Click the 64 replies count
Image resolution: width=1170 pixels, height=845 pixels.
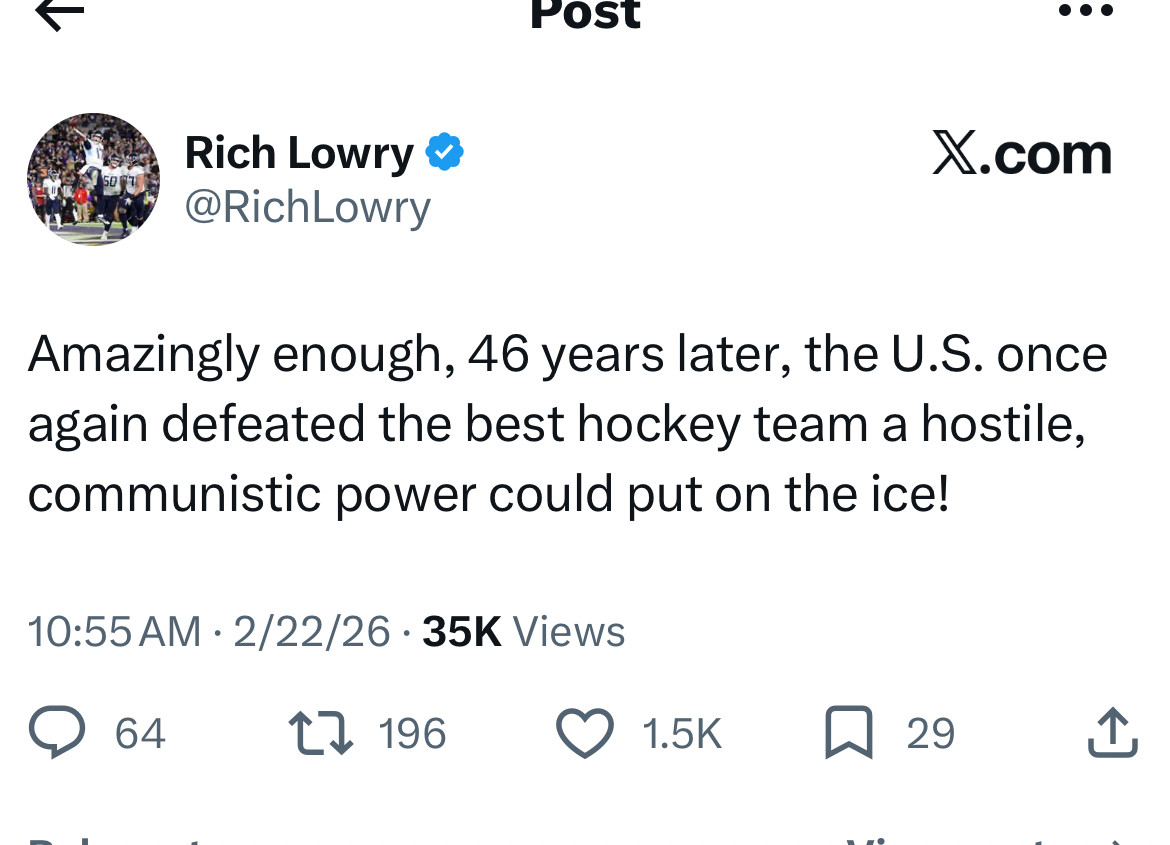pyautogui.click(x=140, y=734)
